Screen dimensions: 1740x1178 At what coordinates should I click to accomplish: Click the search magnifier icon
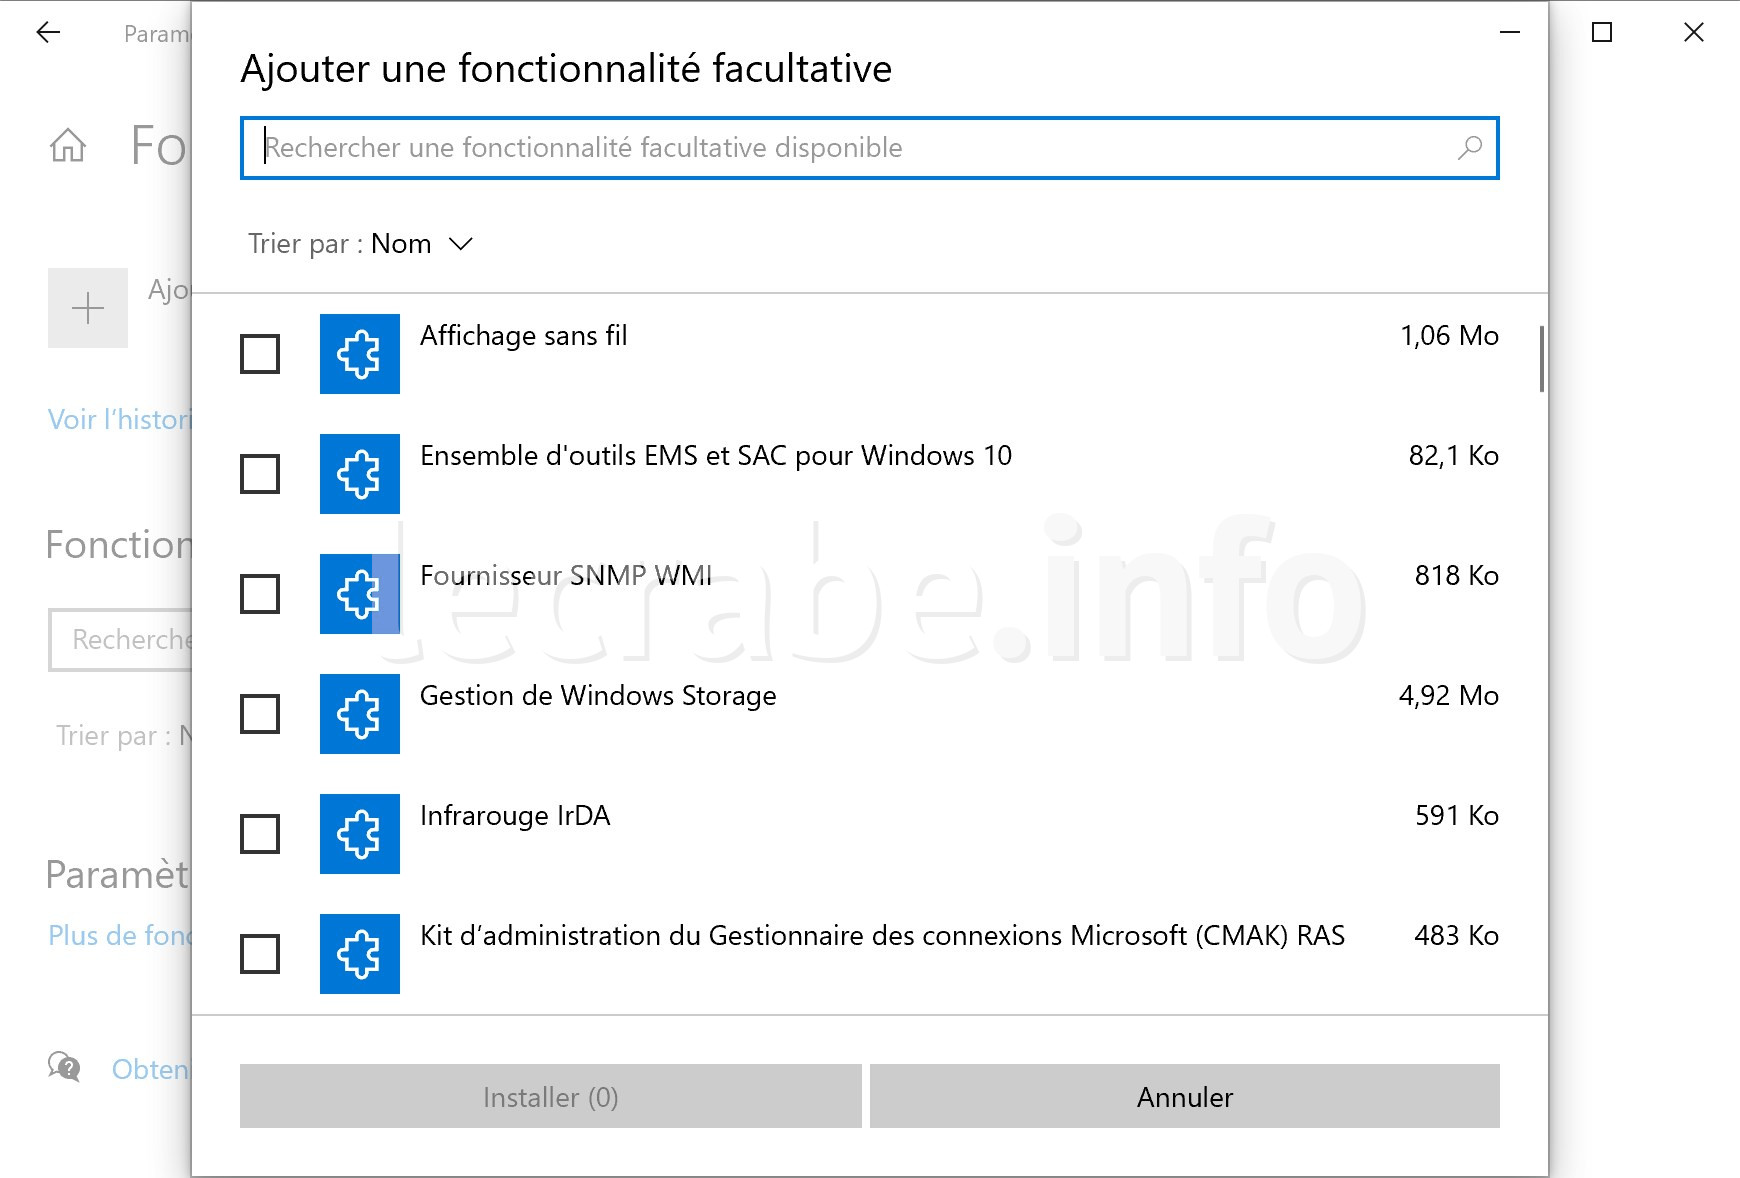(x=1469, y=148)
